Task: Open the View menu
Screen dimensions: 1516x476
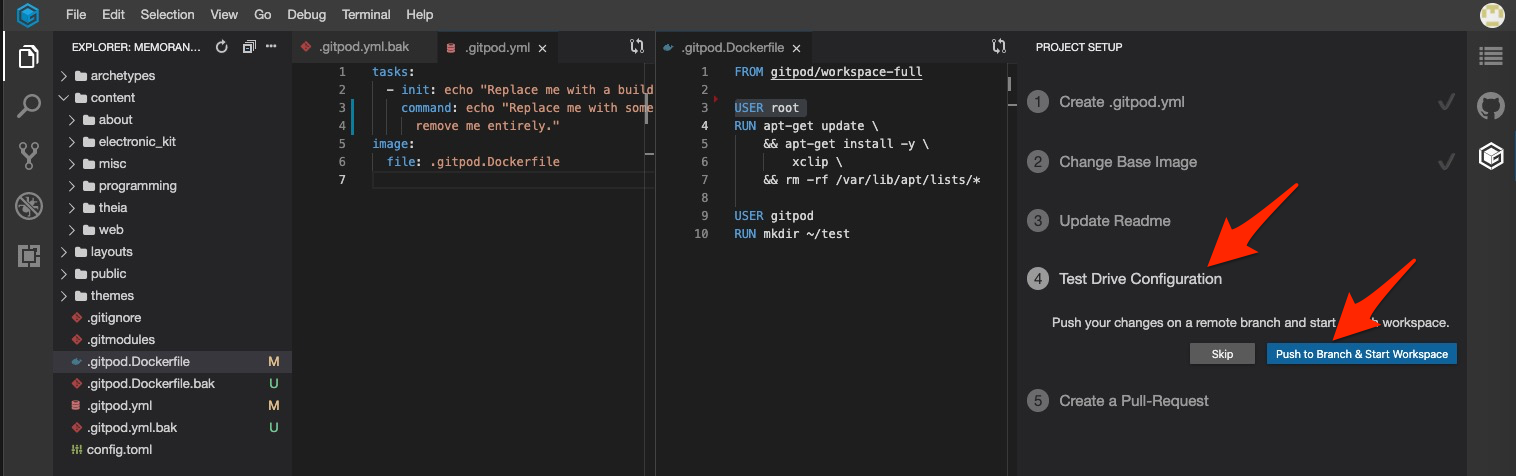Action: tap(224, 15)
